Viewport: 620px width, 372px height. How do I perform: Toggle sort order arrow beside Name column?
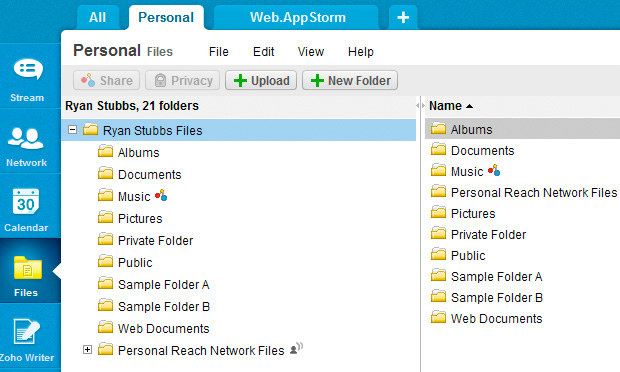pos(469,106)
